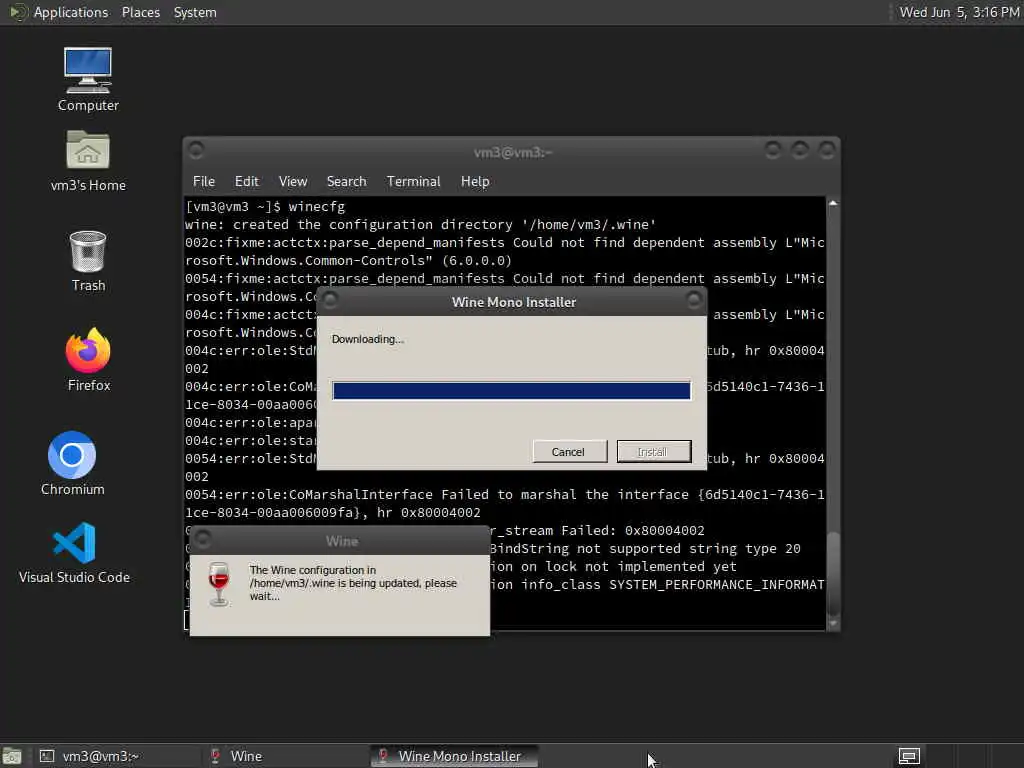
Task: Click the 'Downloading...' label text
Action: coord(368,339)
